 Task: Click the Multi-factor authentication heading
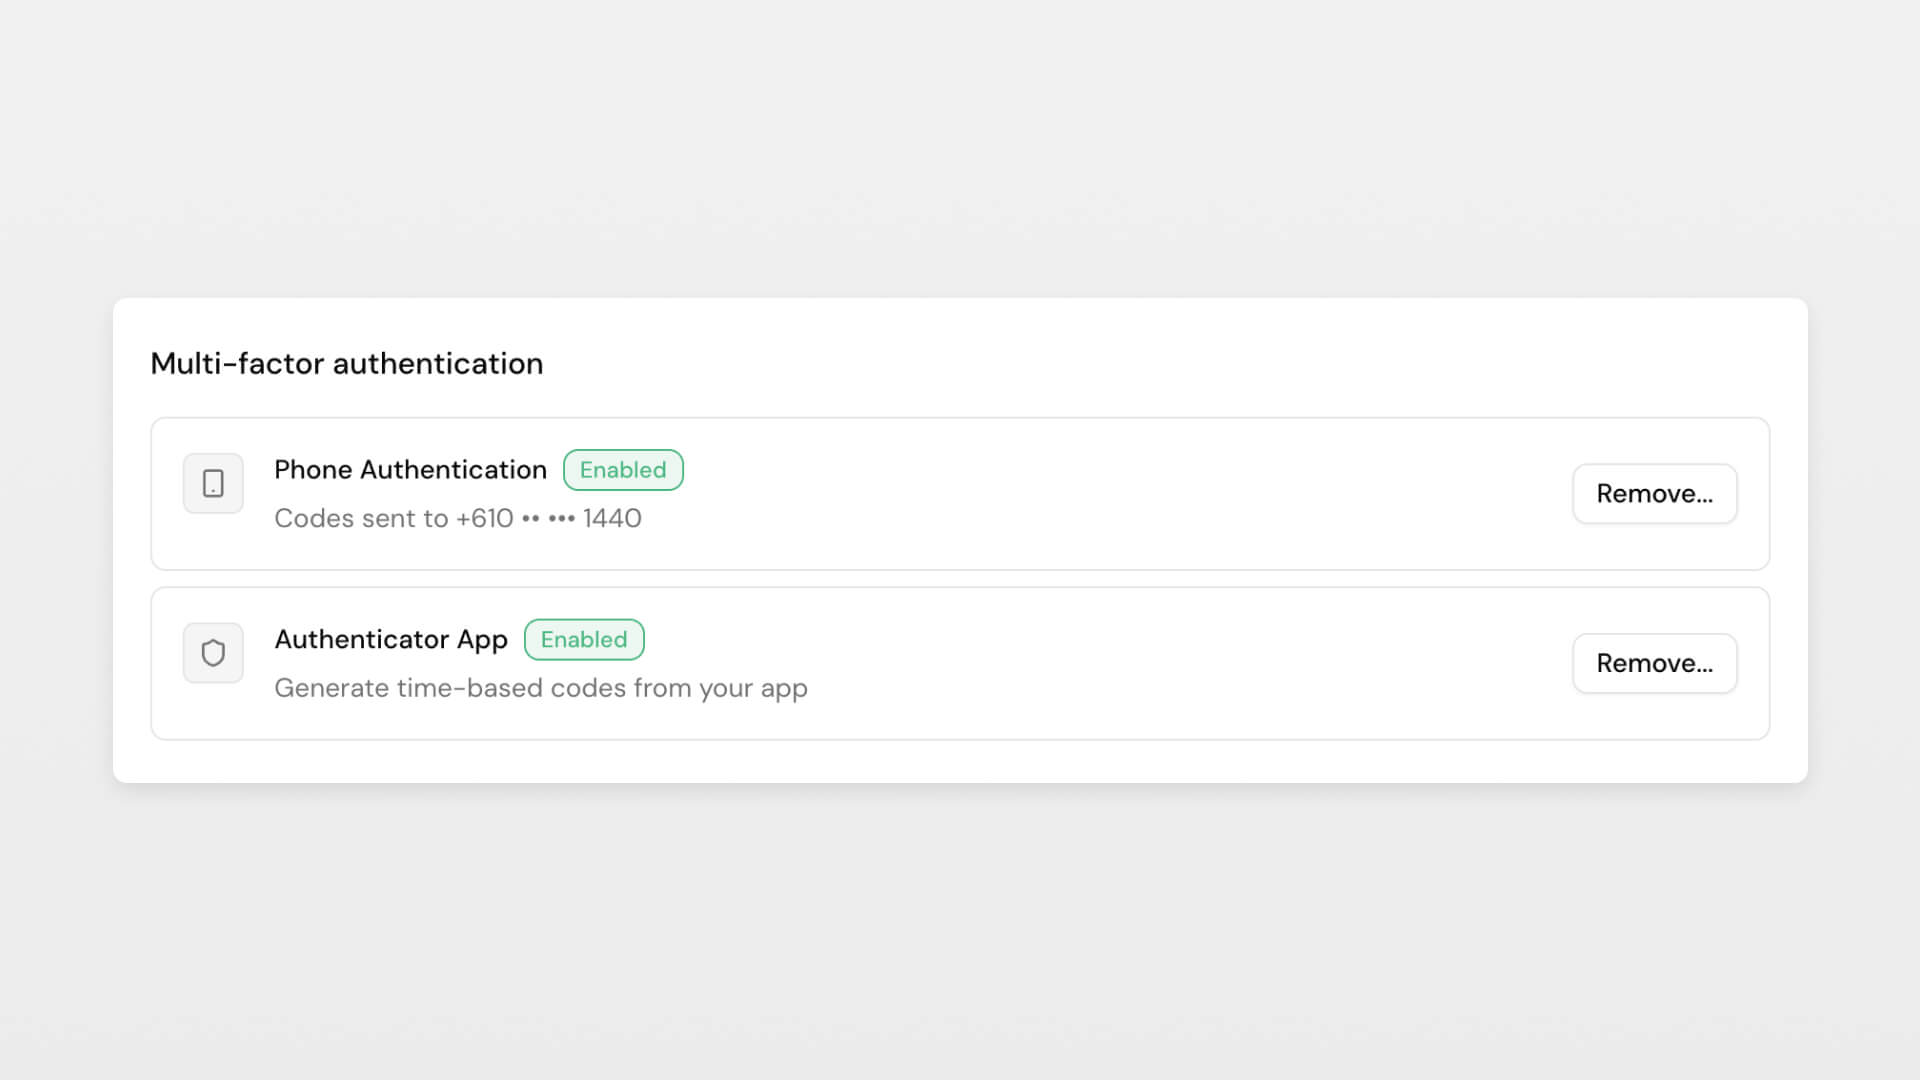(x=346, y=364)
